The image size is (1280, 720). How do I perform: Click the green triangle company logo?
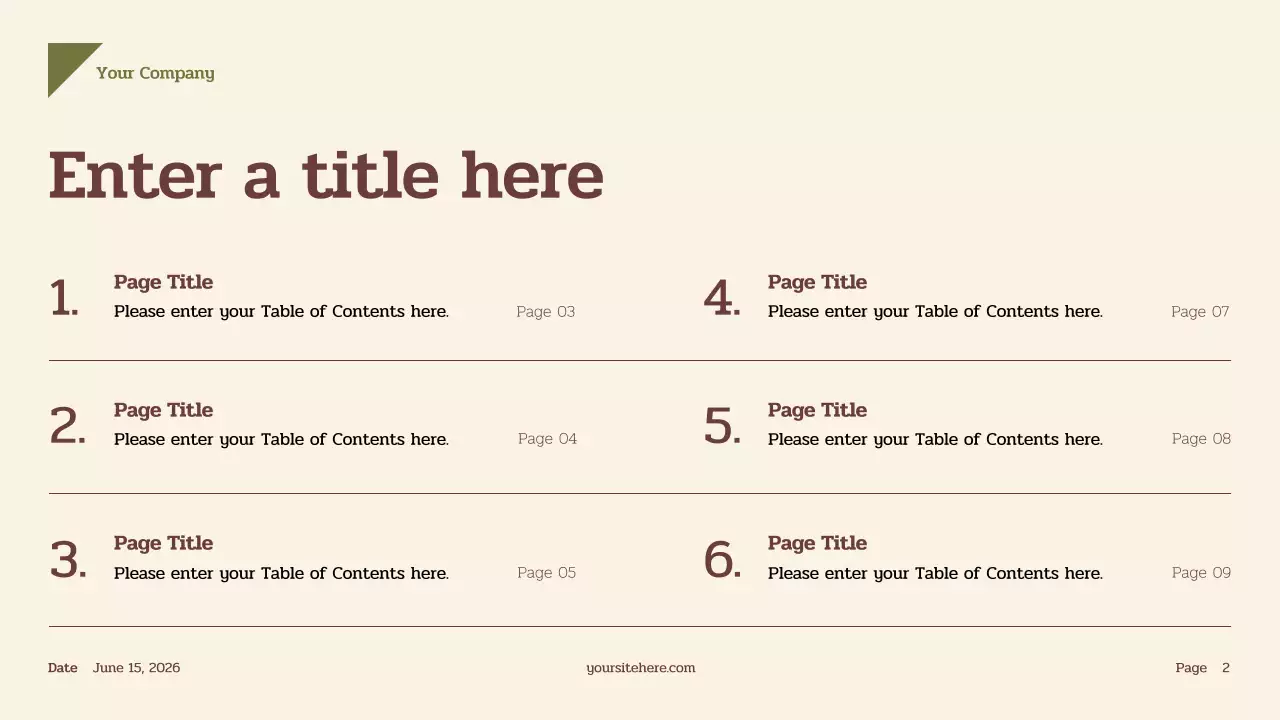coord(66,62)
